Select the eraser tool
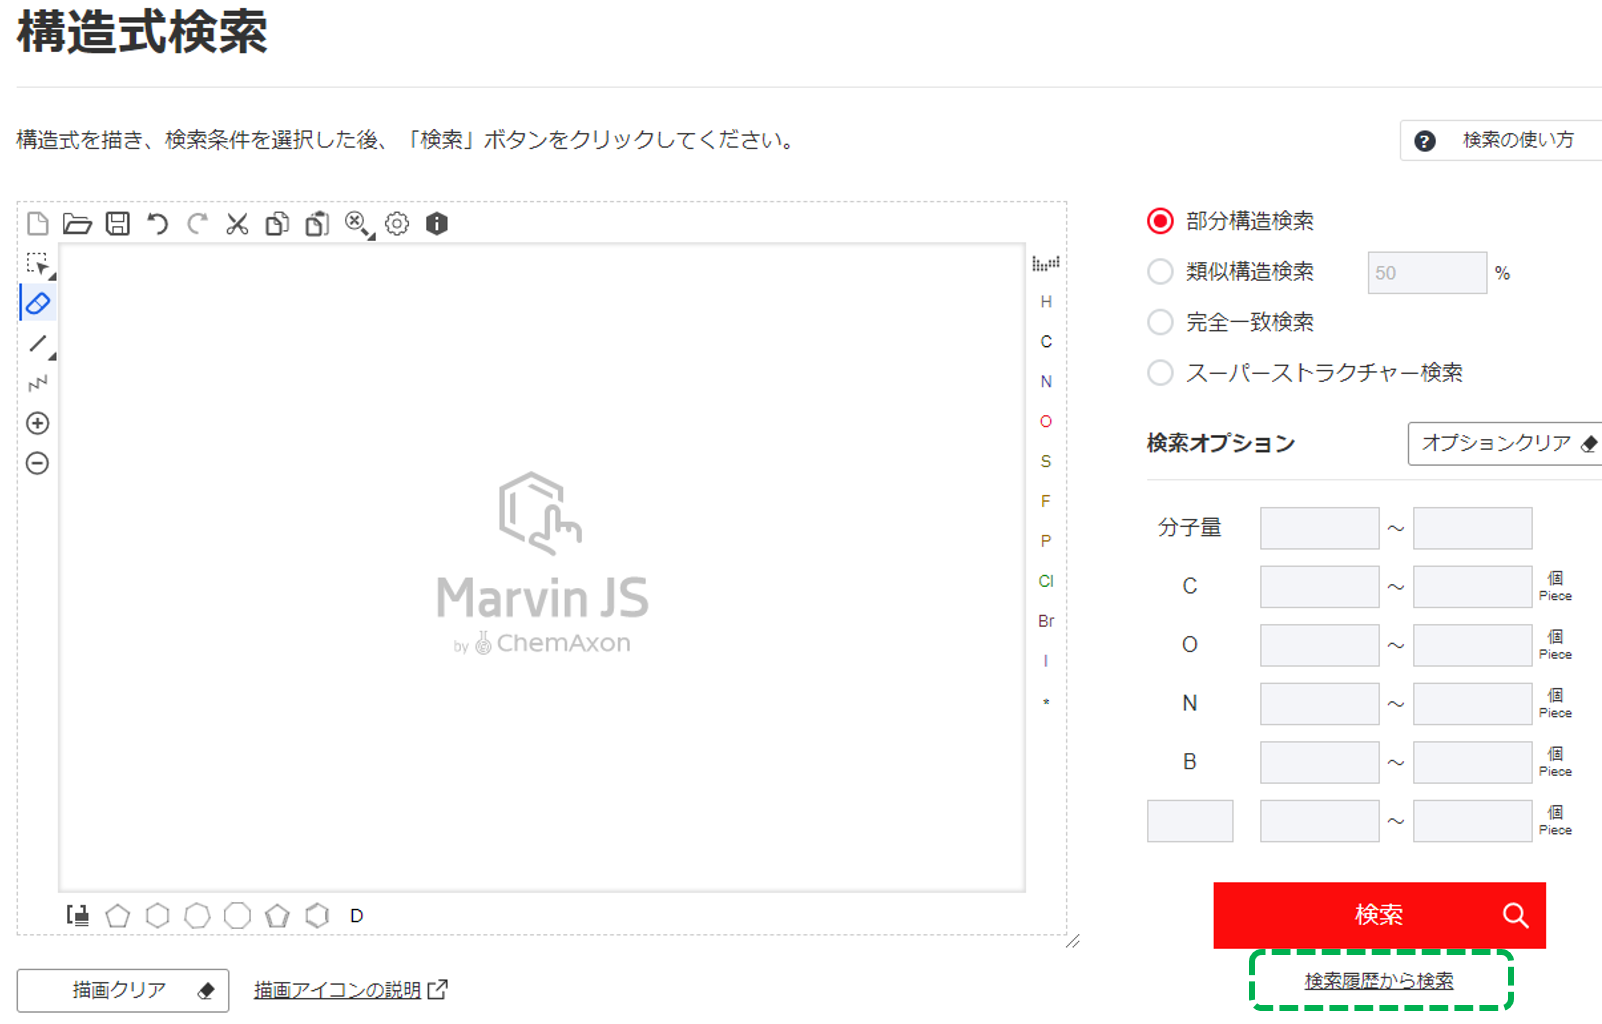This screenshot has height=1024, width=1602. click(38, 303)
